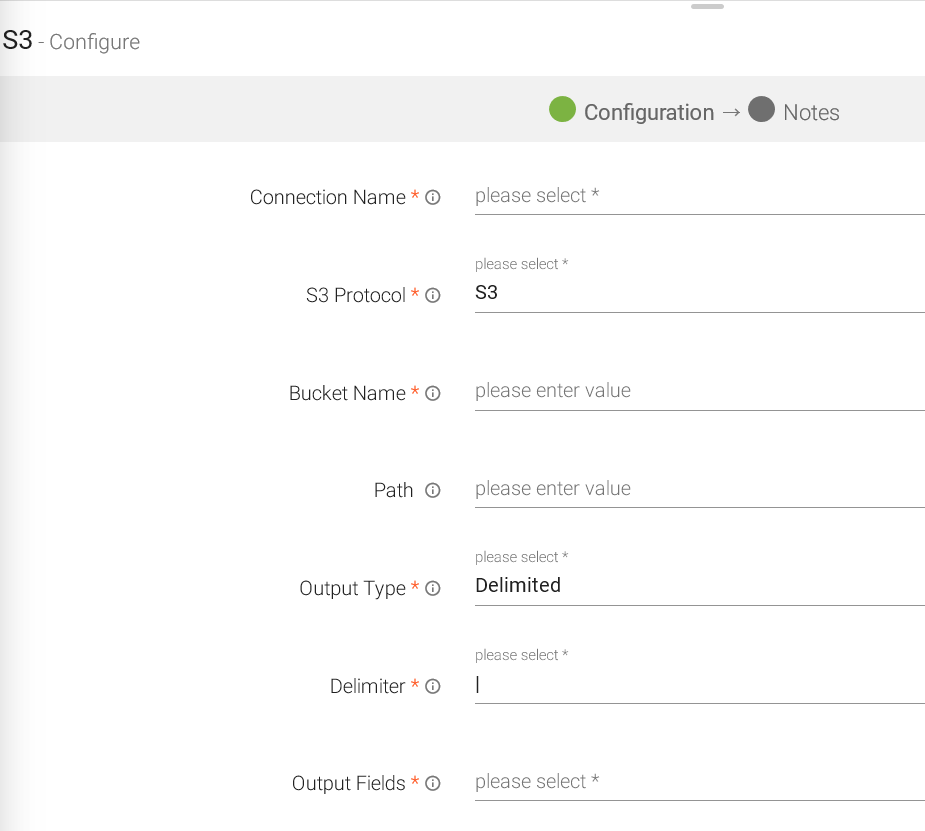Image resolution: width=925 pixels, height=831 pixels.
Task: Open the Output Fields dropdown
Action: pyautogui.click(x=698, y=782)
